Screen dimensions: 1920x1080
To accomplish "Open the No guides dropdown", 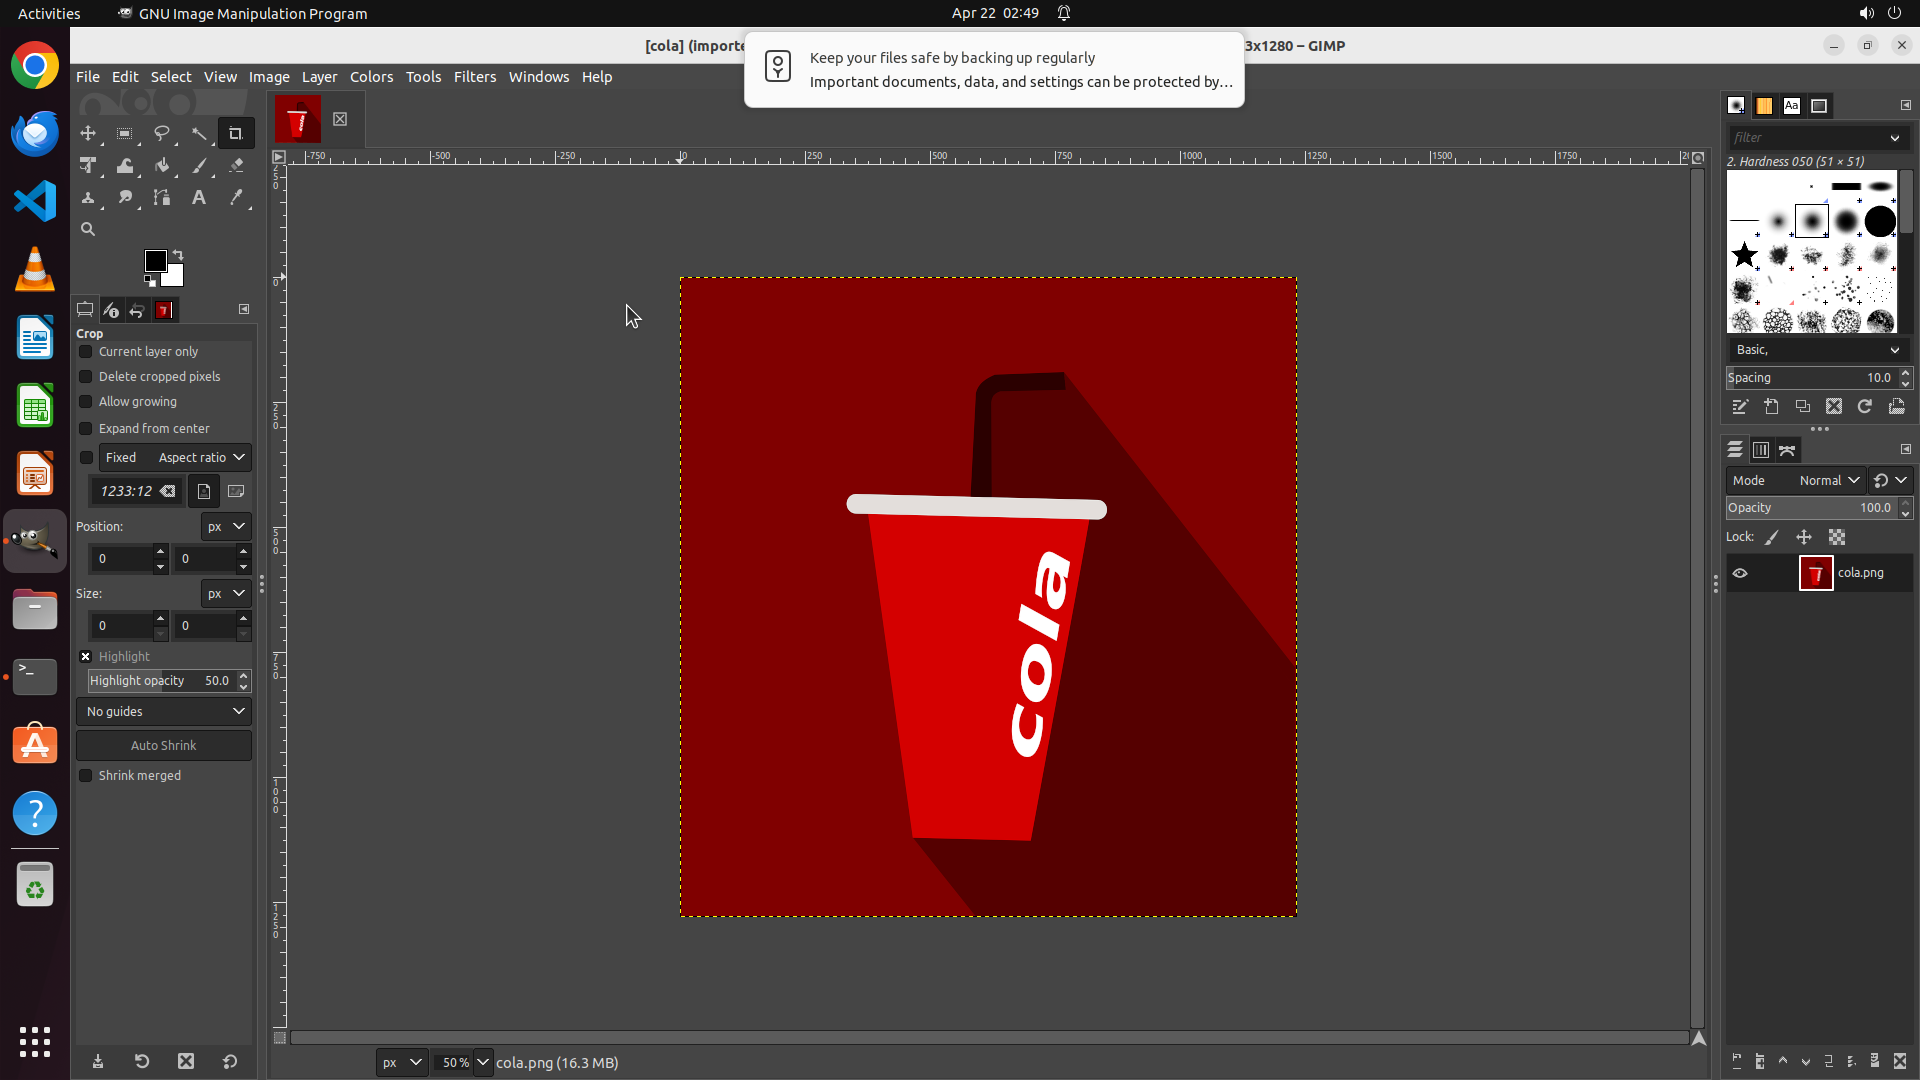I will pyautogui.click(x=164, y=712).
